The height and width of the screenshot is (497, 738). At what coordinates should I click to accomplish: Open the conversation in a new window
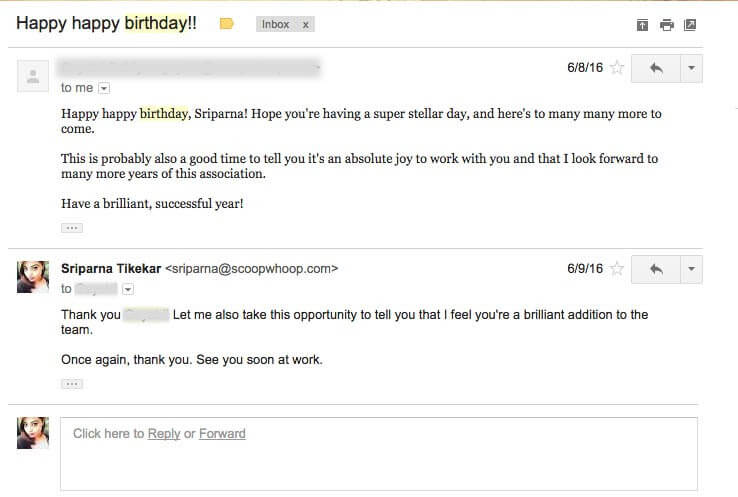(690, 25)
